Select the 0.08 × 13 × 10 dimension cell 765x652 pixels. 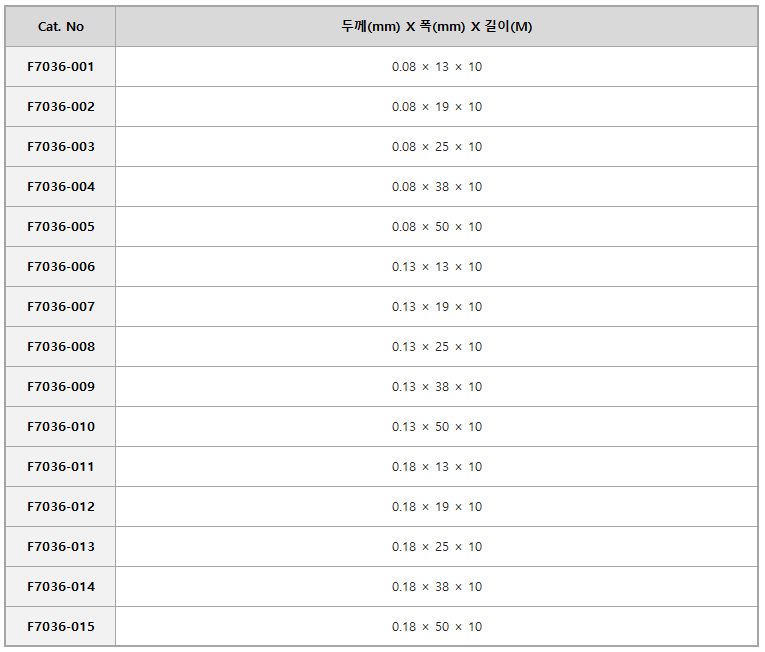coord(437,67)
